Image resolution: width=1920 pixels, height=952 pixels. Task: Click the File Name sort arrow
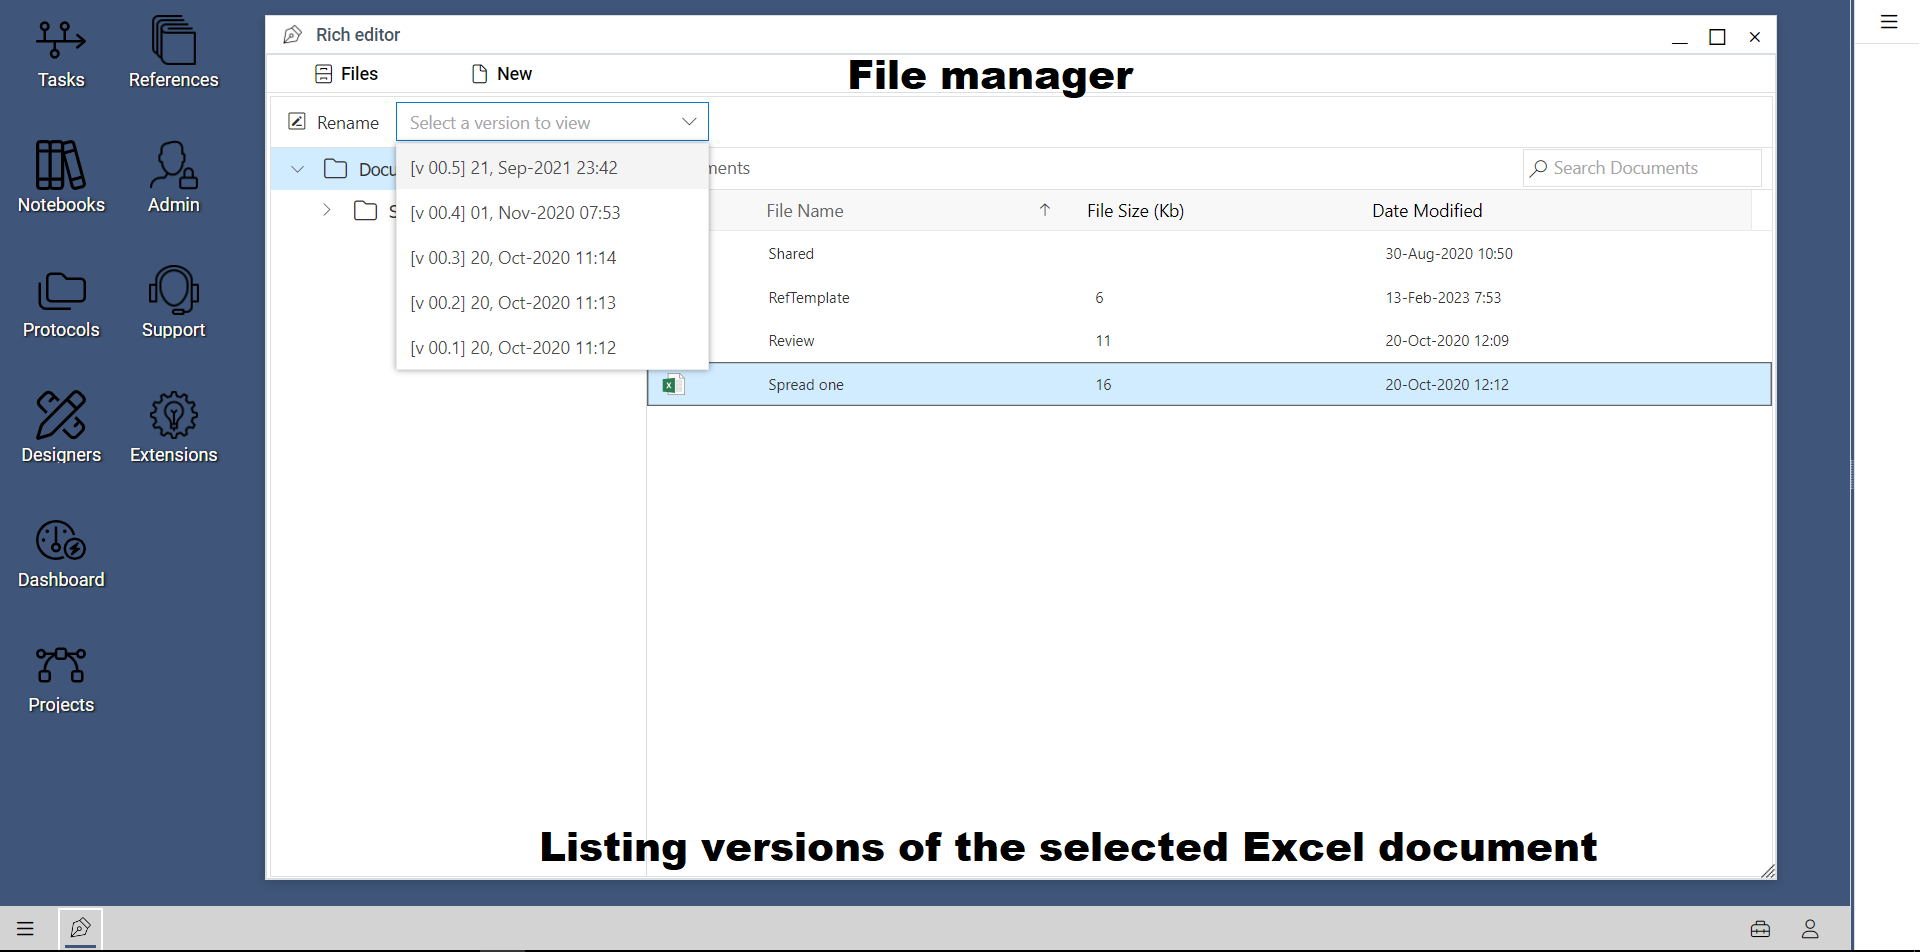(1045, 210)
